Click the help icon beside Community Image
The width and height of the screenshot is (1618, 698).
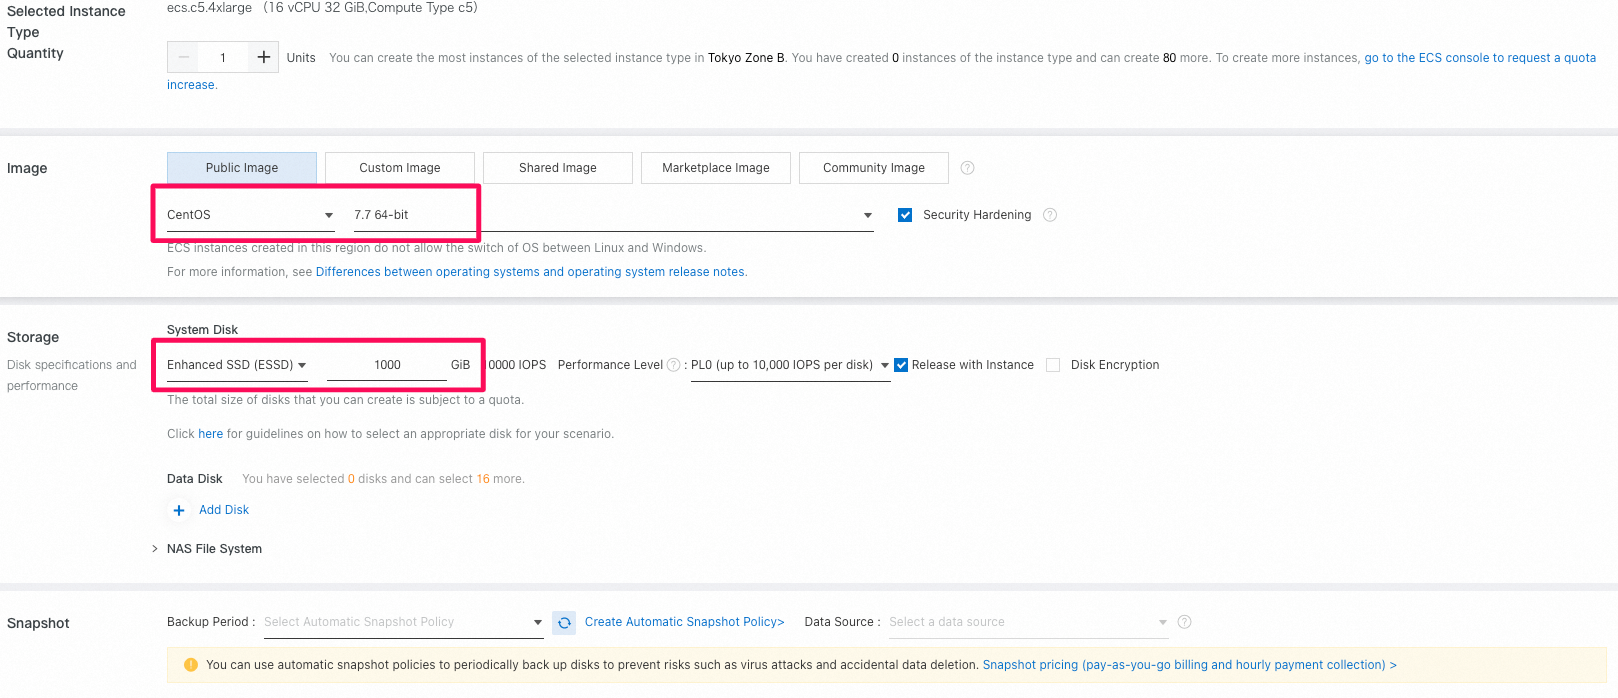click(967, 168)
